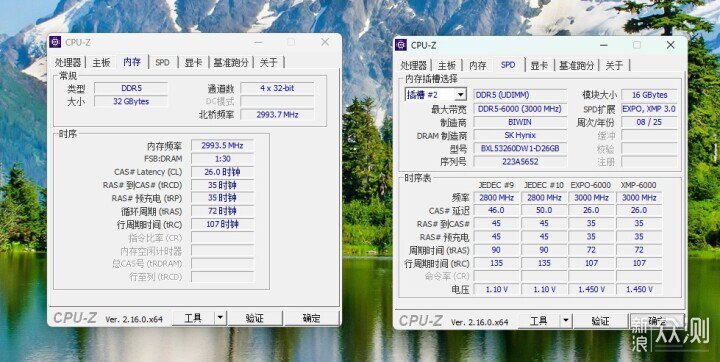Open 主板 tab in right CPU-Z window

click(447, 66)
